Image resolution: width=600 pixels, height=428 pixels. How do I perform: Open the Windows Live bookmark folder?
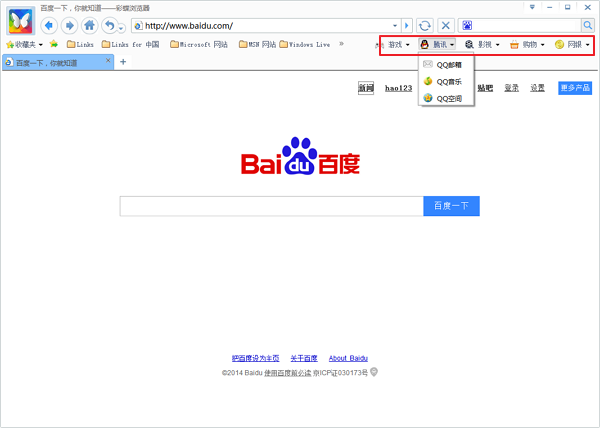click(305, 45)
